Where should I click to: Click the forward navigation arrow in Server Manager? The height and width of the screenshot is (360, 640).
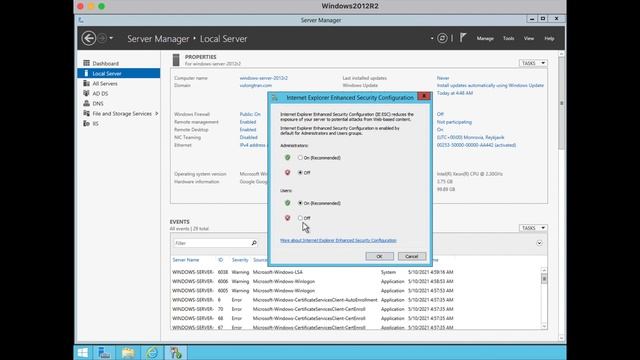coord(102,38)
